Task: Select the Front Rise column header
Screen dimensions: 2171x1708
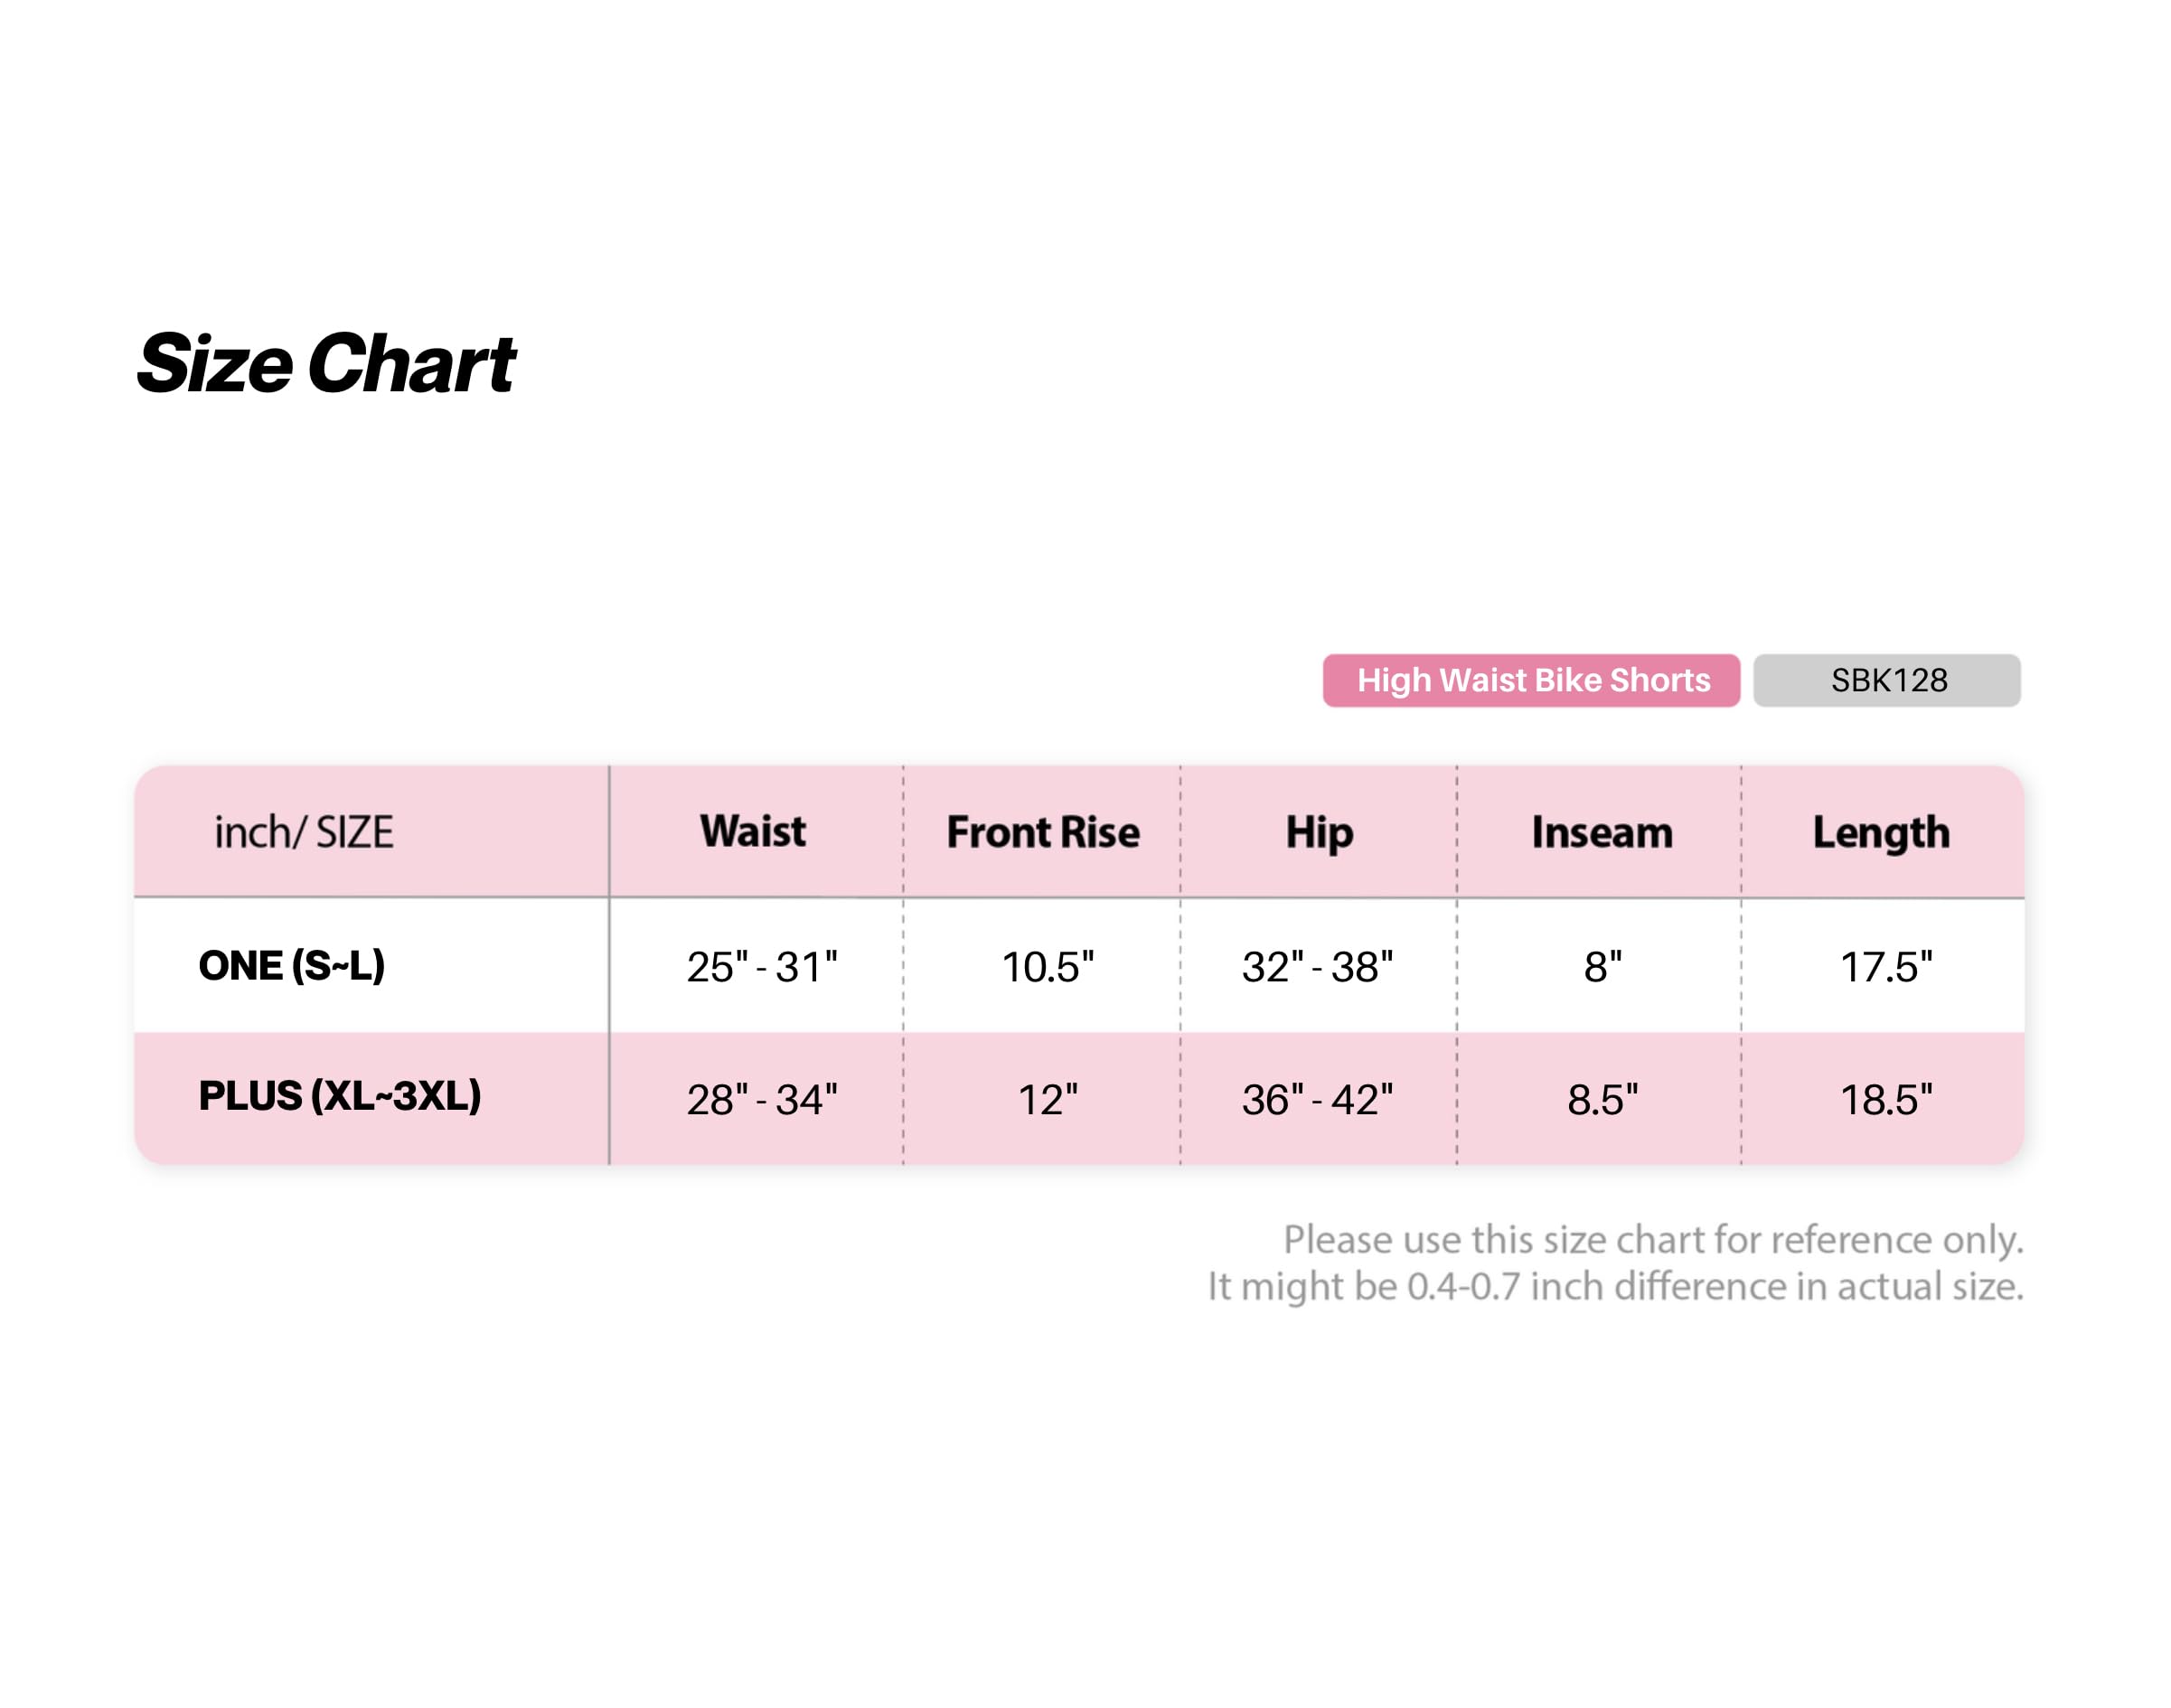Action: 1042,832
